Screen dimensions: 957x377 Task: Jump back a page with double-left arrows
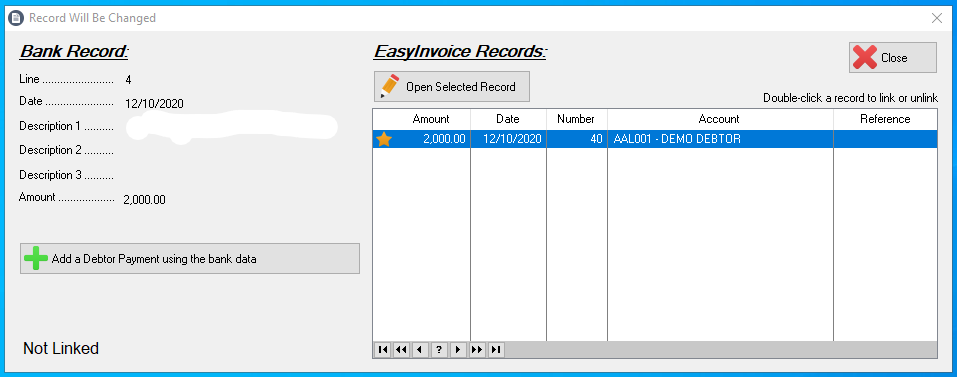coord(401,350)
